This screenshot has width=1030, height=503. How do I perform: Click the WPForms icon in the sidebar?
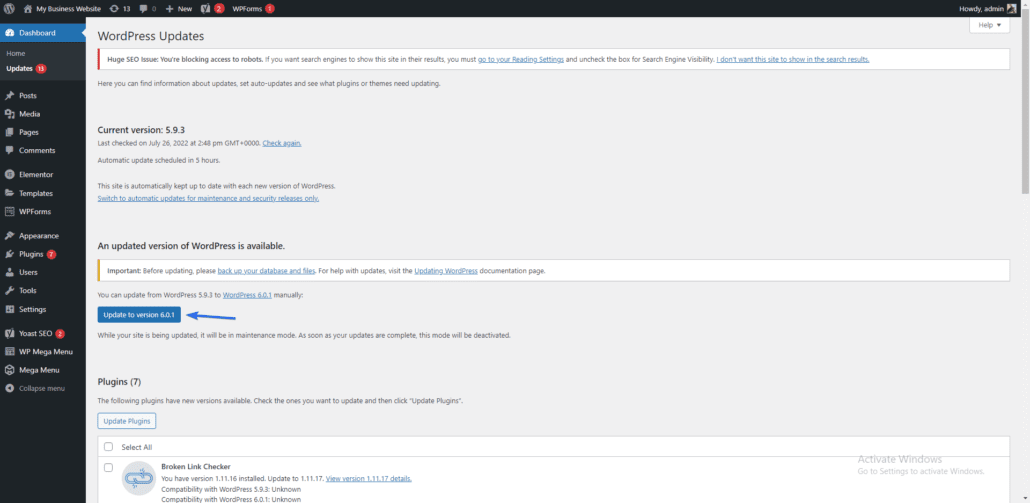(x=9, y=211)
